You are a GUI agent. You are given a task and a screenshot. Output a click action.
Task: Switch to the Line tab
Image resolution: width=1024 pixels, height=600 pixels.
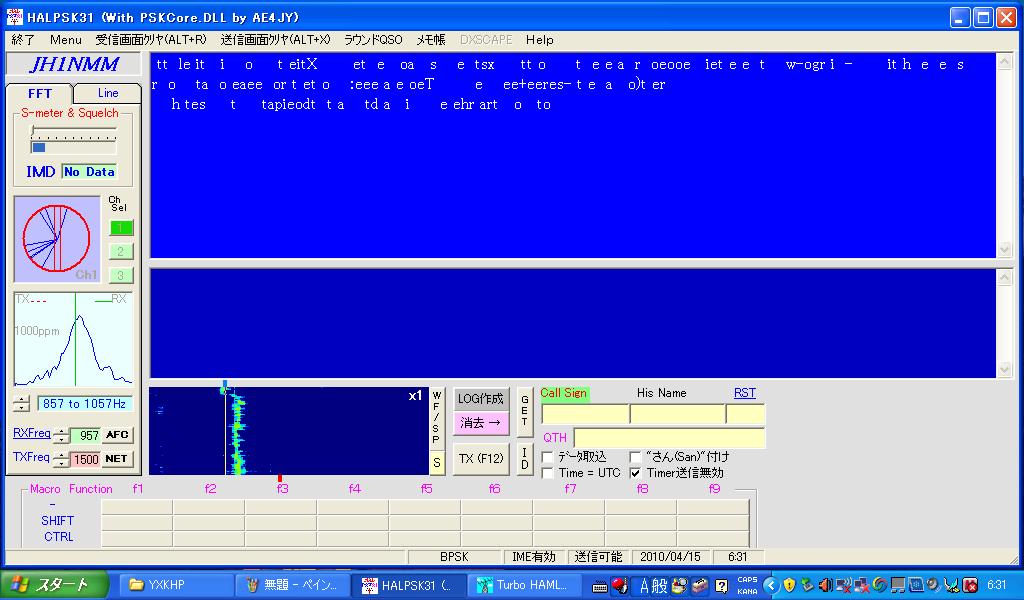point(108,93)
